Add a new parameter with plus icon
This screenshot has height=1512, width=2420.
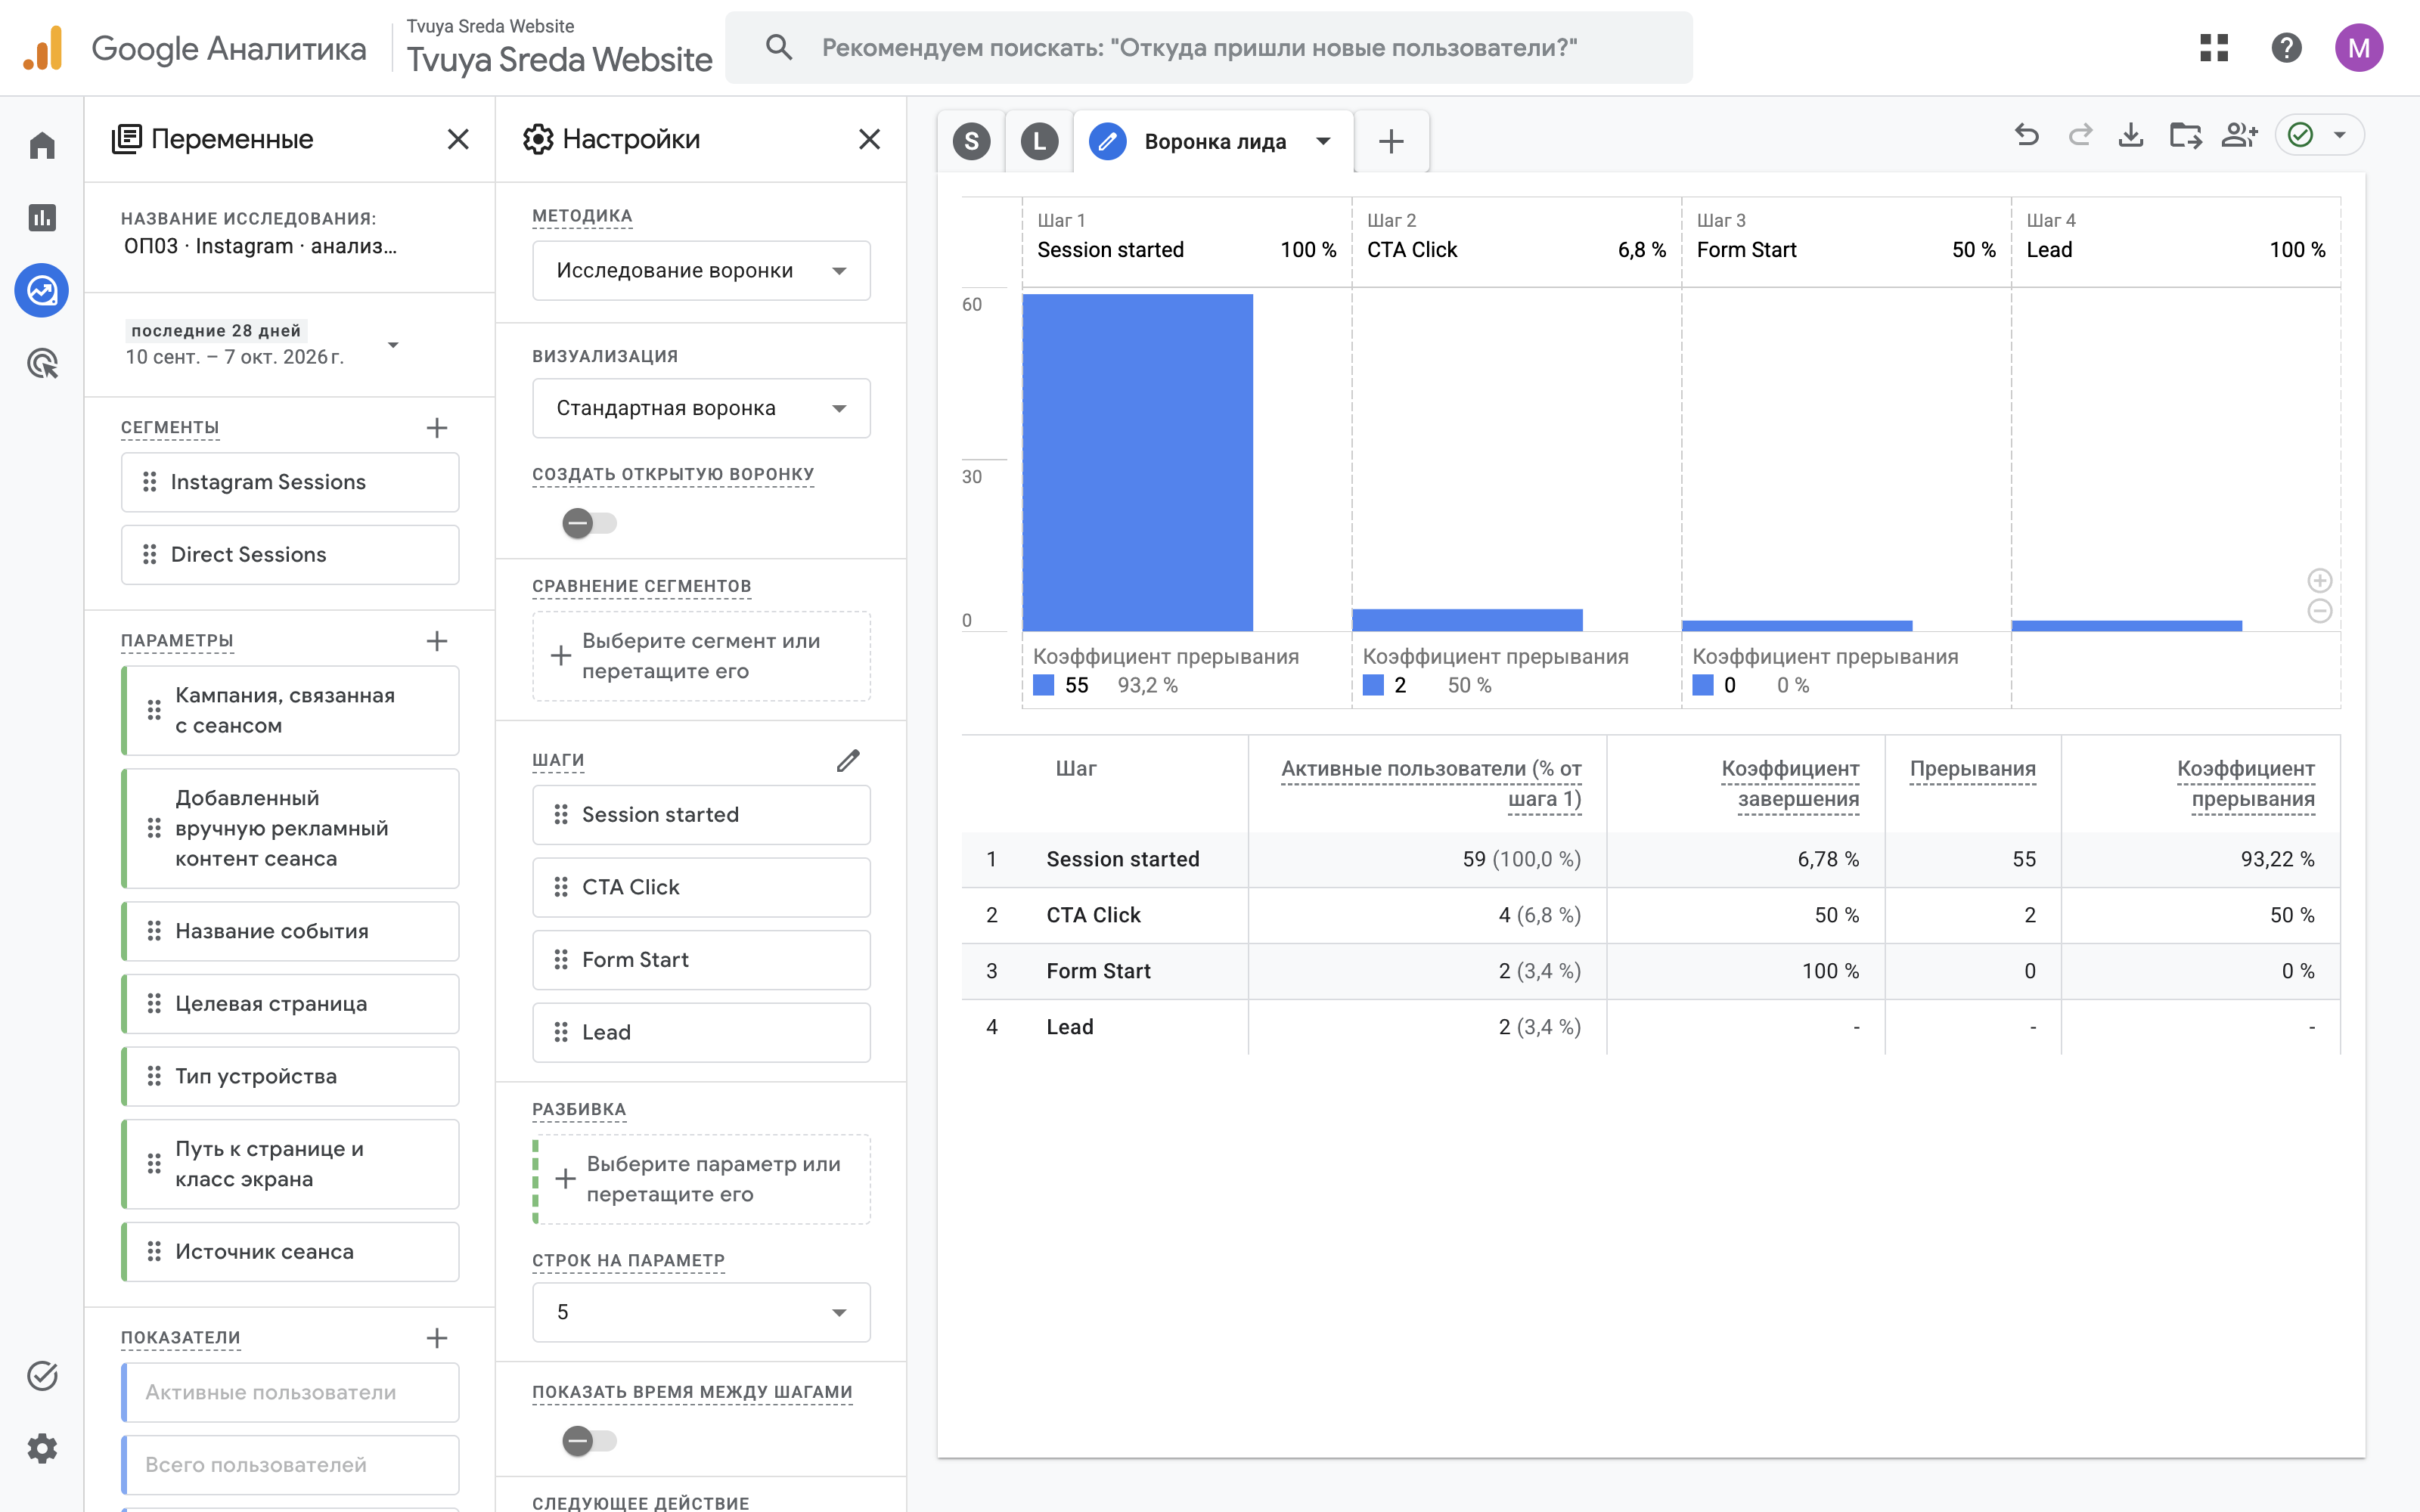click(437, 641)
